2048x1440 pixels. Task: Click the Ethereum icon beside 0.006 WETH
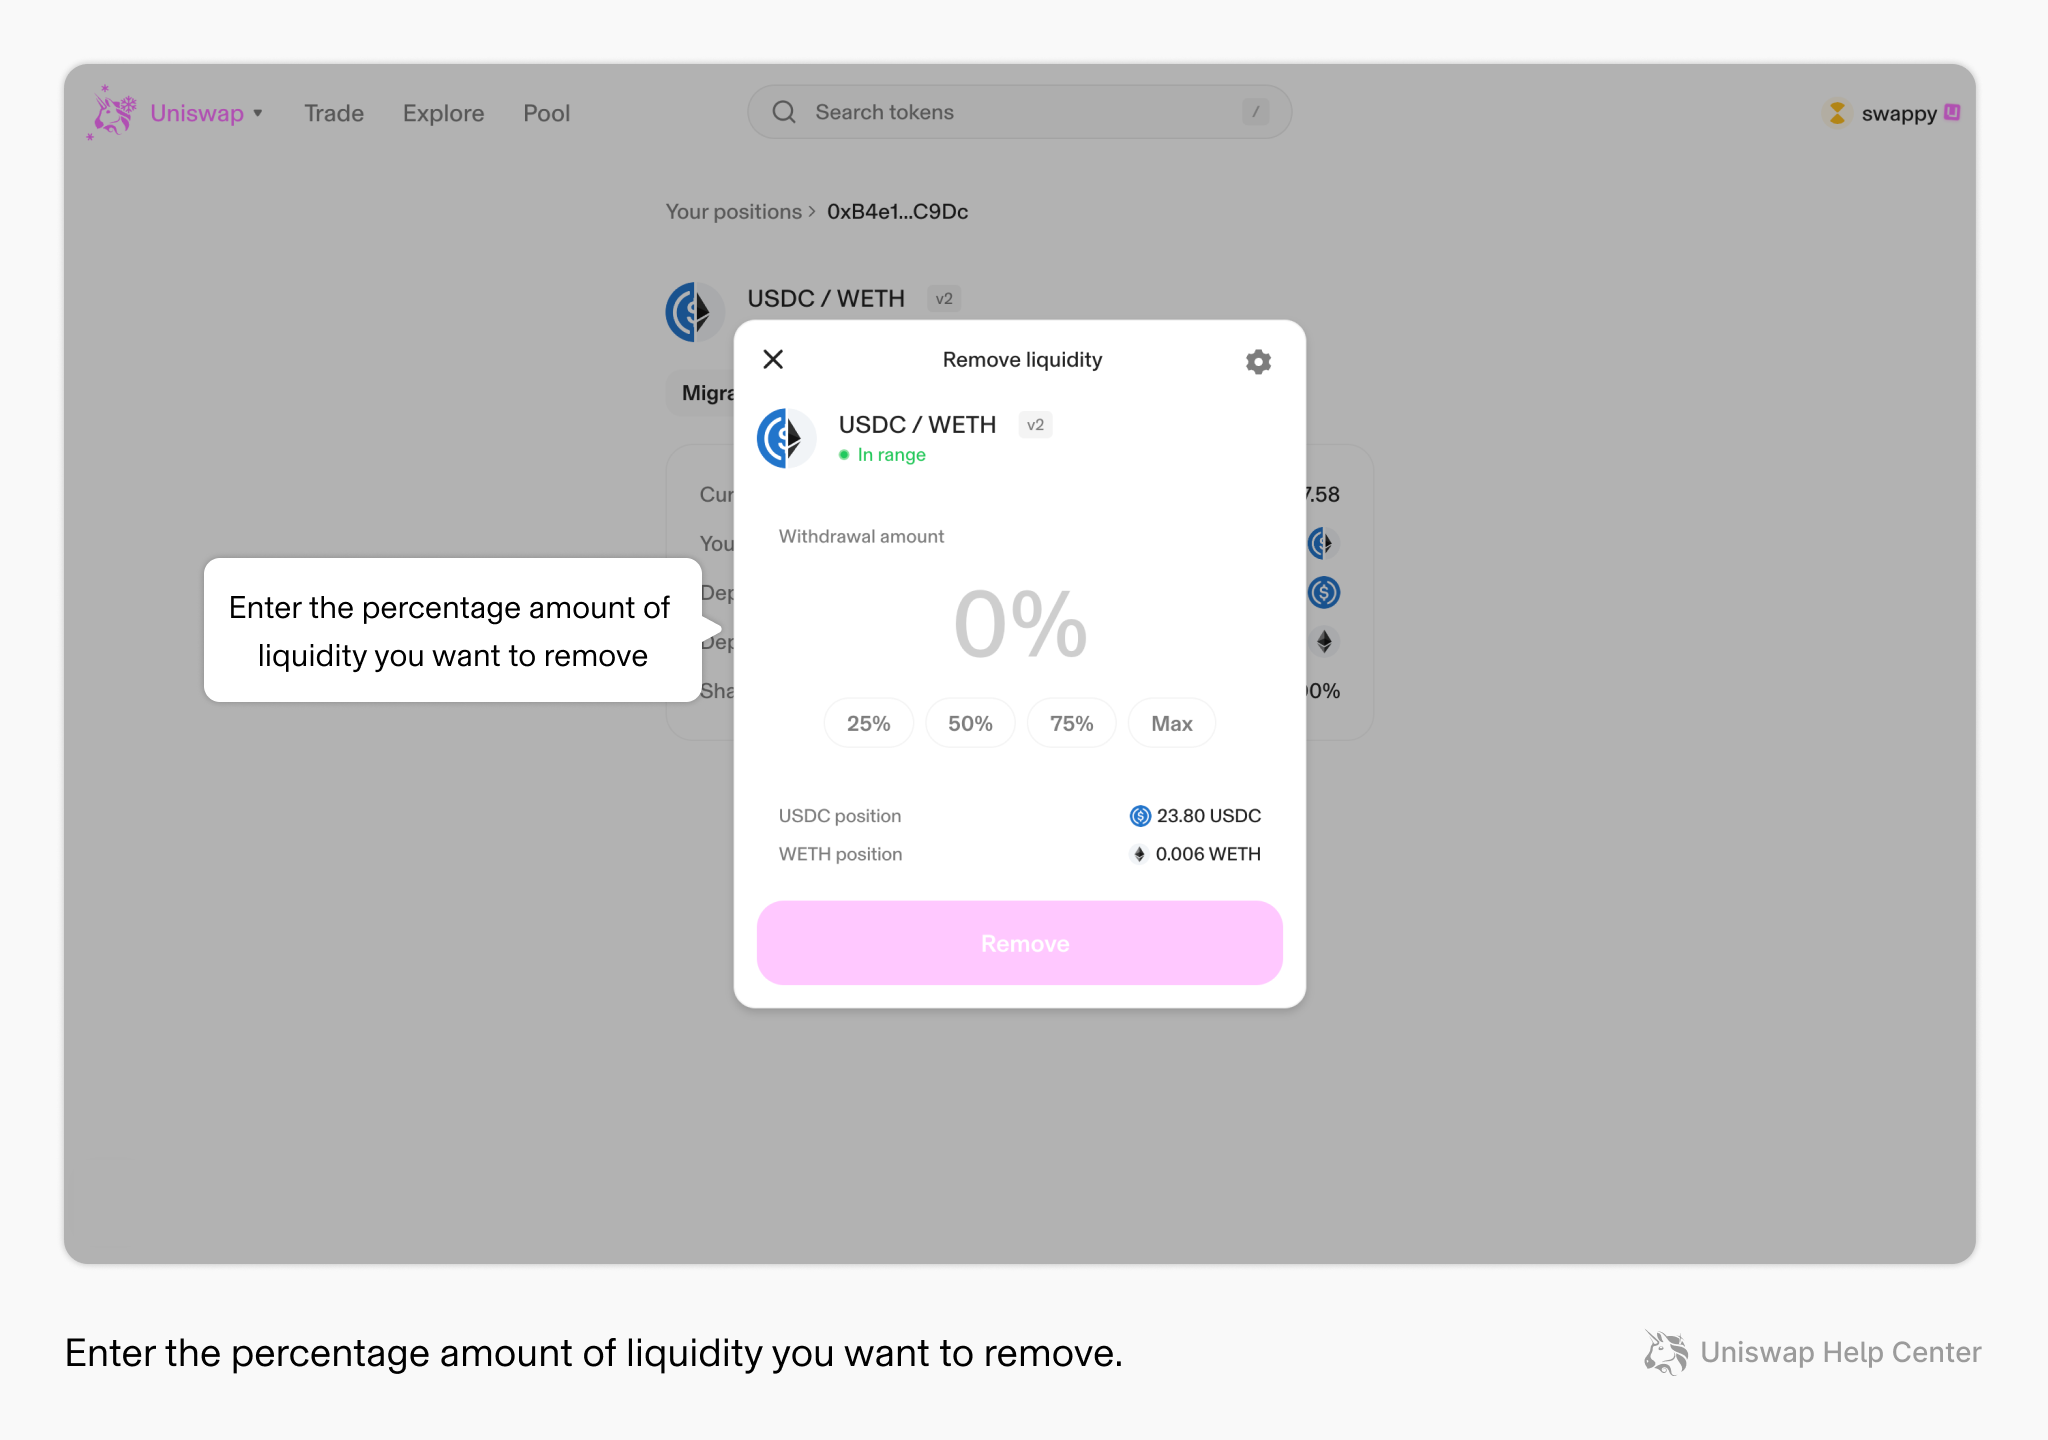pos(1139,854)
